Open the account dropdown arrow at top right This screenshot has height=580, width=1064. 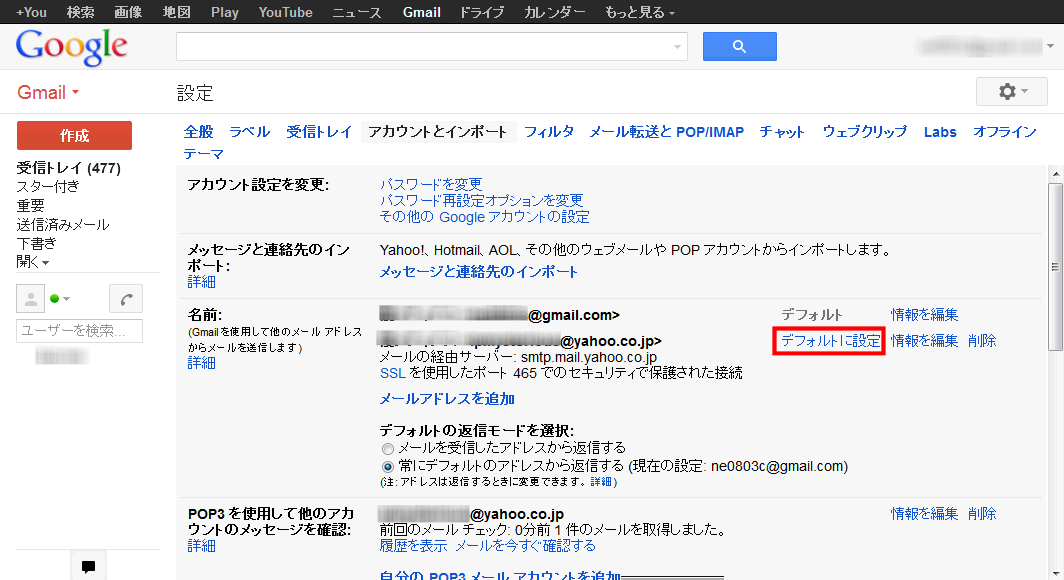tap(1050, 46)
